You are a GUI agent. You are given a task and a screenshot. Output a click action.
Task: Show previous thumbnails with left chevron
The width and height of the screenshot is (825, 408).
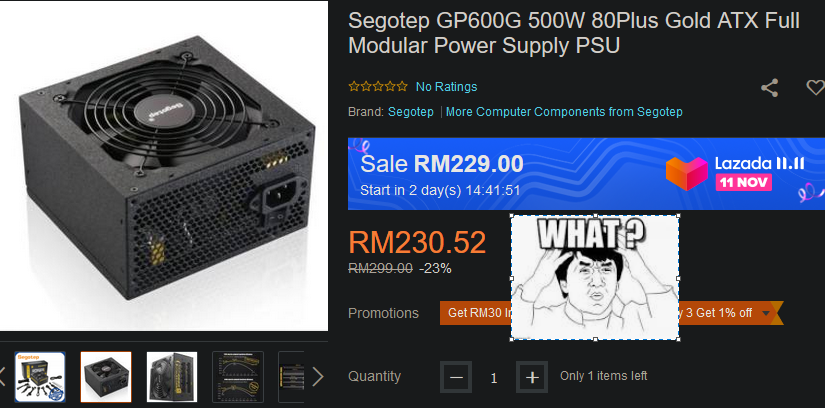pos(4,377)
